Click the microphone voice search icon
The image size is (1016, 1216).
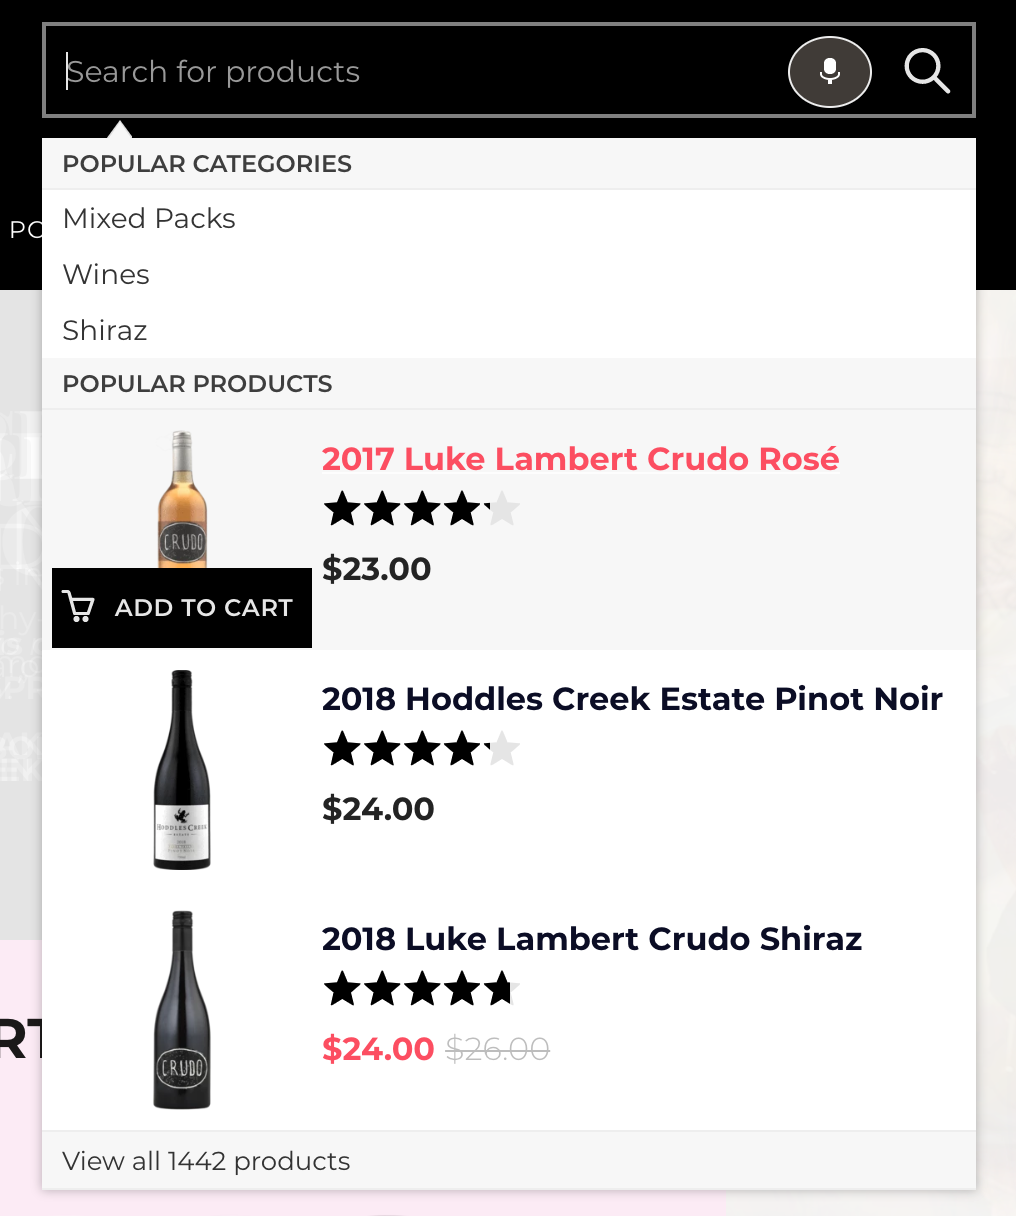(829, 72)
